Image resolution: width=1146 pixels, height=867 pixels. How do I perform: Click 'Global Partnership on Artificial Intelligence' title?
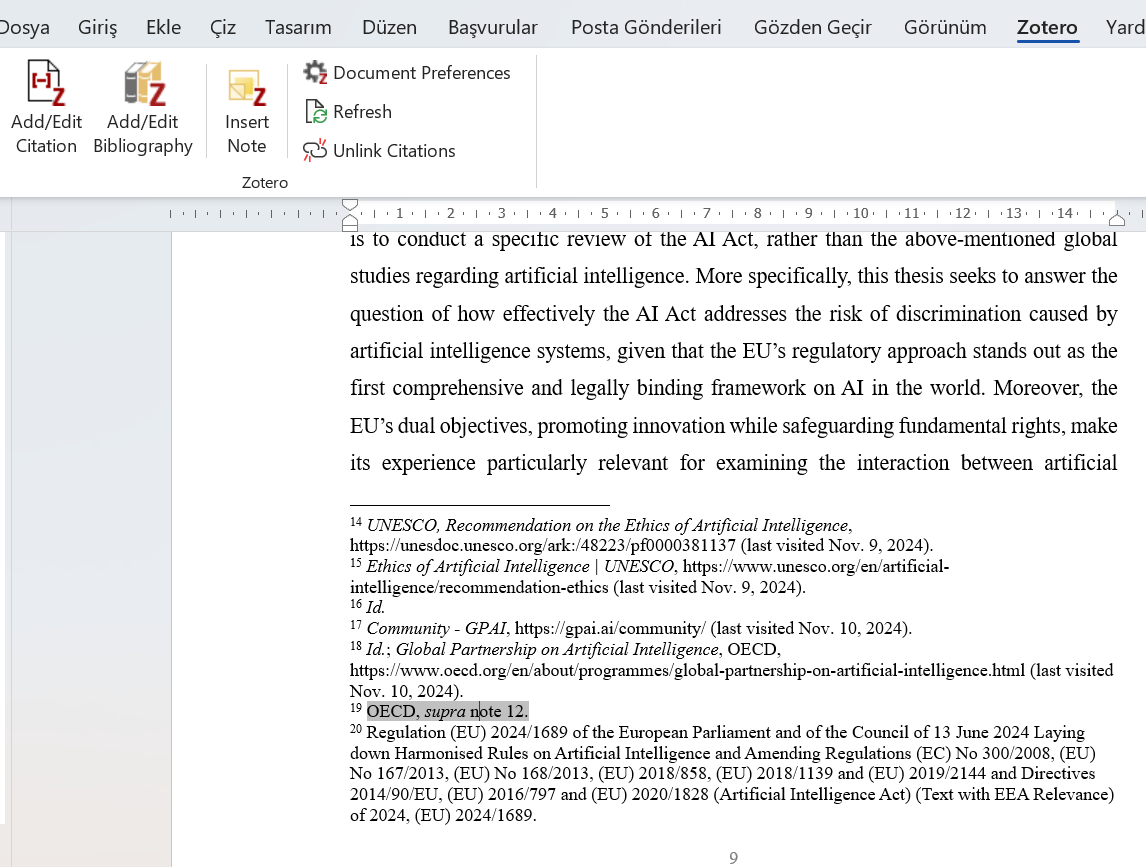click(558, 650)
